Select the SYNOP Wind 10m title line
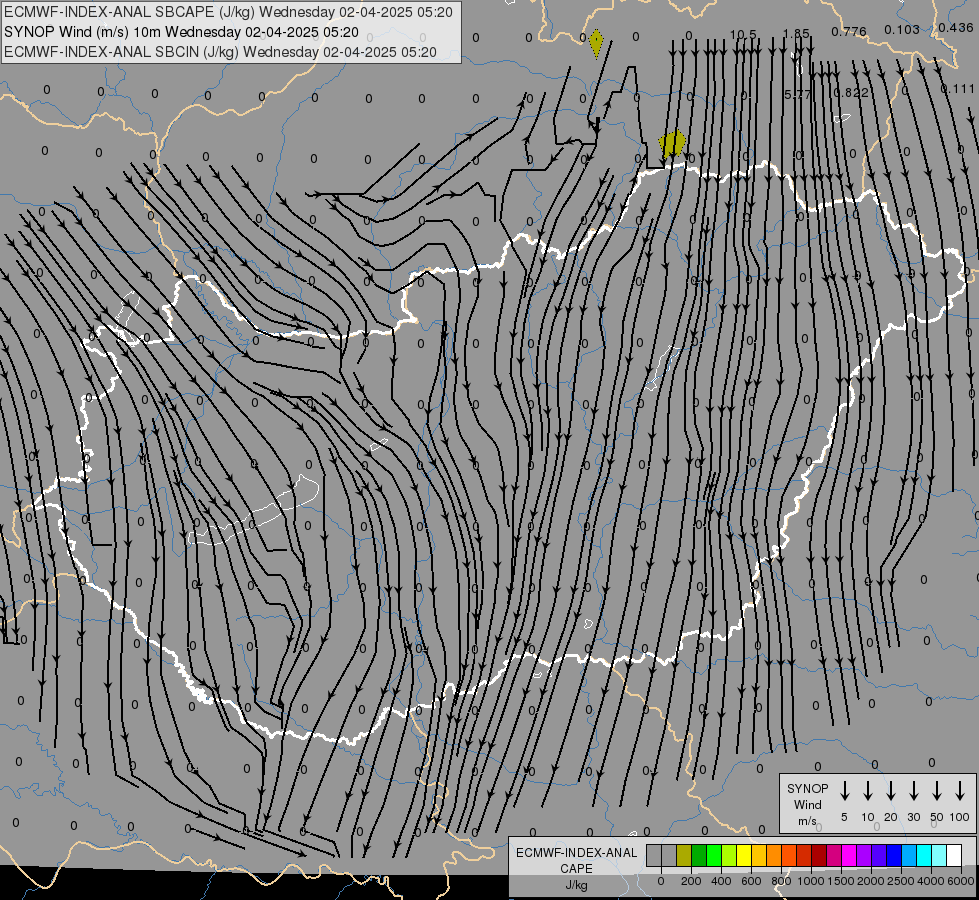 coord(181,32)
